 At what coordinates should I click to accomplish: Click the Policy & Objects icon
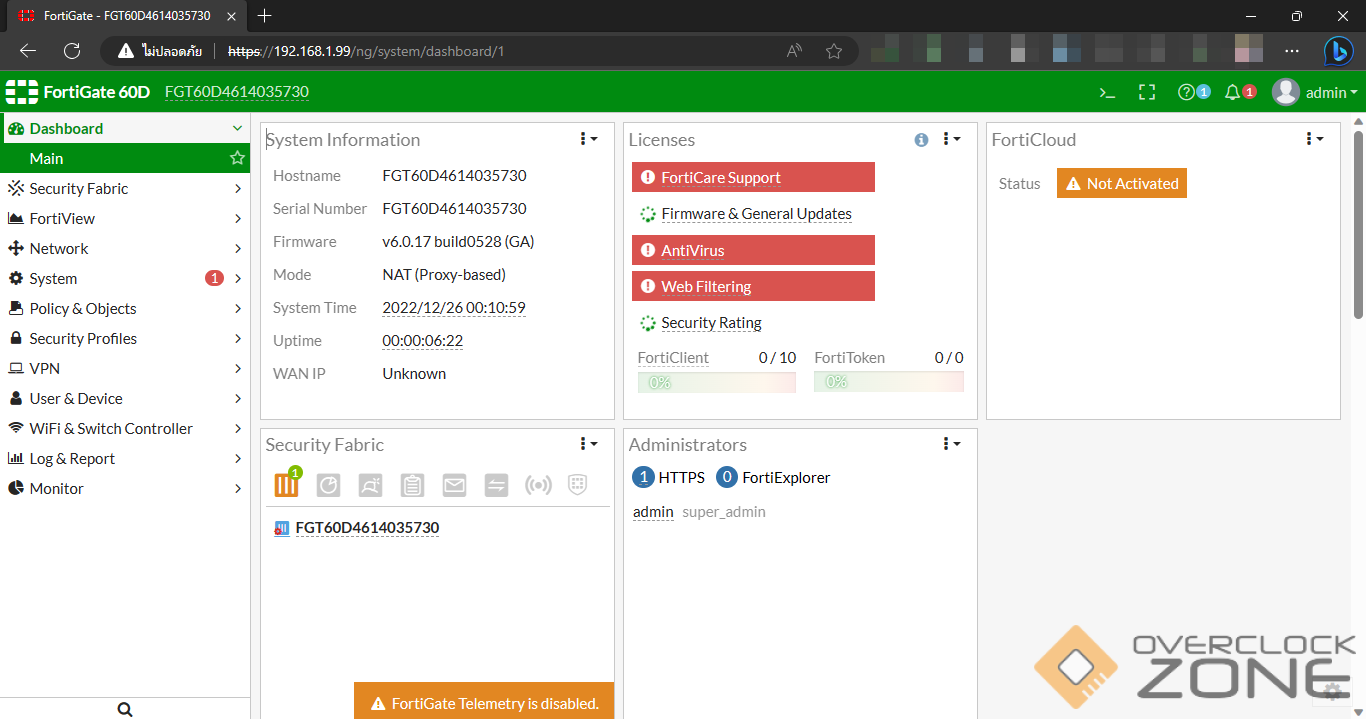[x=15, y=308]
